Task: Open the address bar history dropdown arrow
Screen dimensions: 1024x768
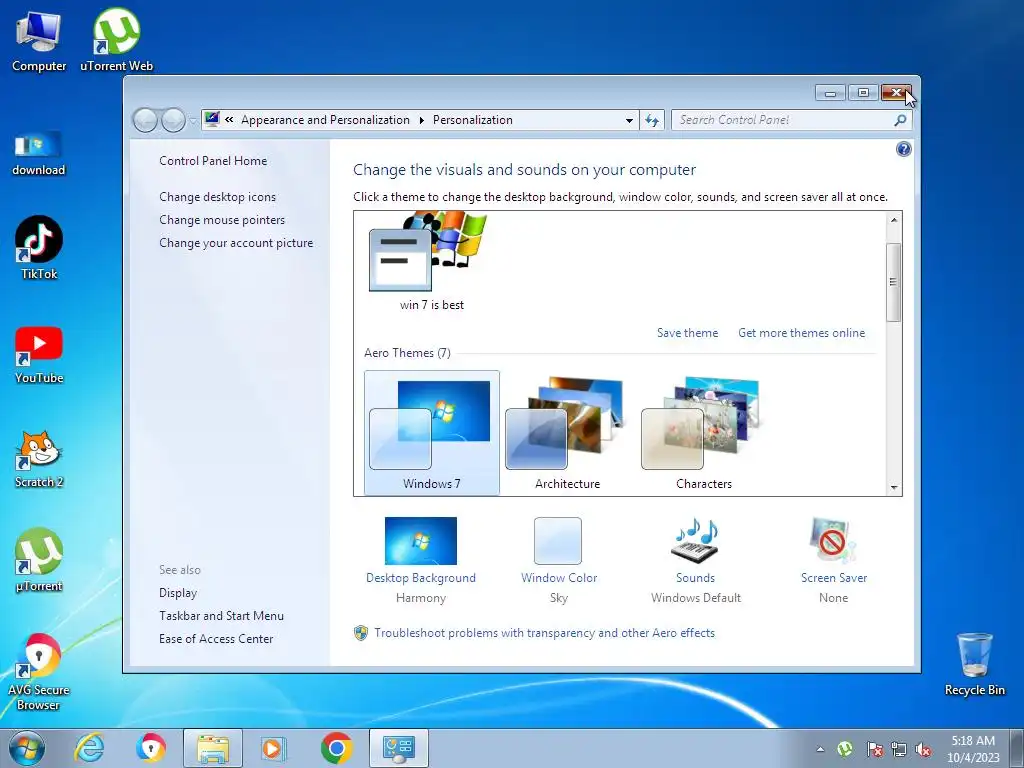Action: pos(629,120)
